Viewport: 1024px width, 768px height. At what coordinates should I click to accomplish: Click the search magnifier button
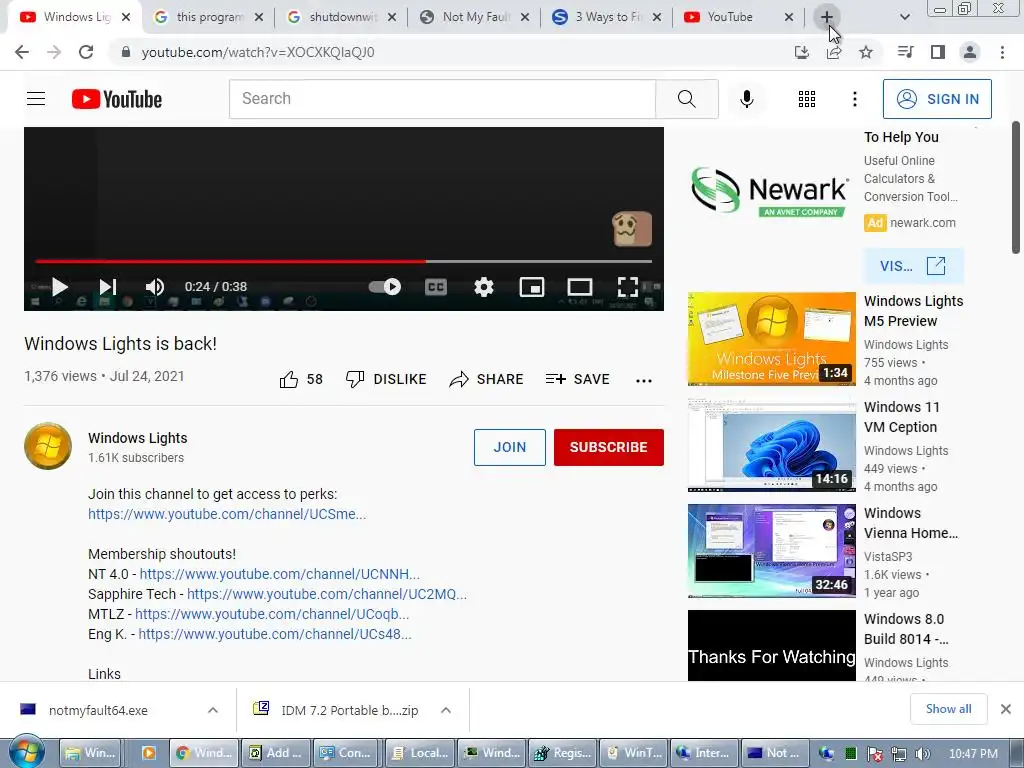pyautogui.click(x=686, y=99)
